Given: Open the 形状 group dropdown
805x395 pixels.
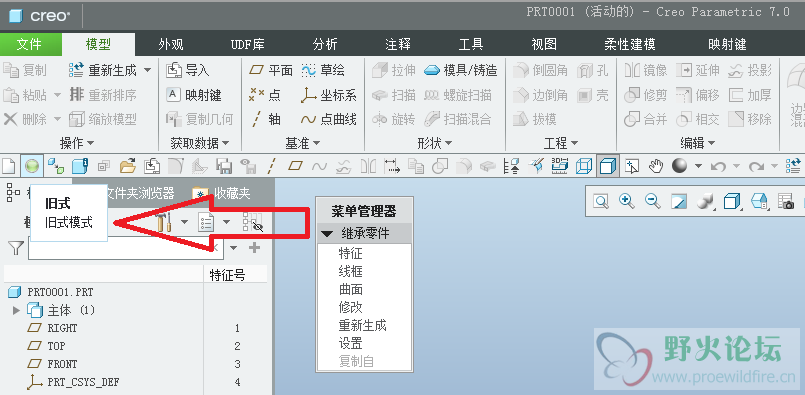Looking at the screenshot, I should [435, 143].
